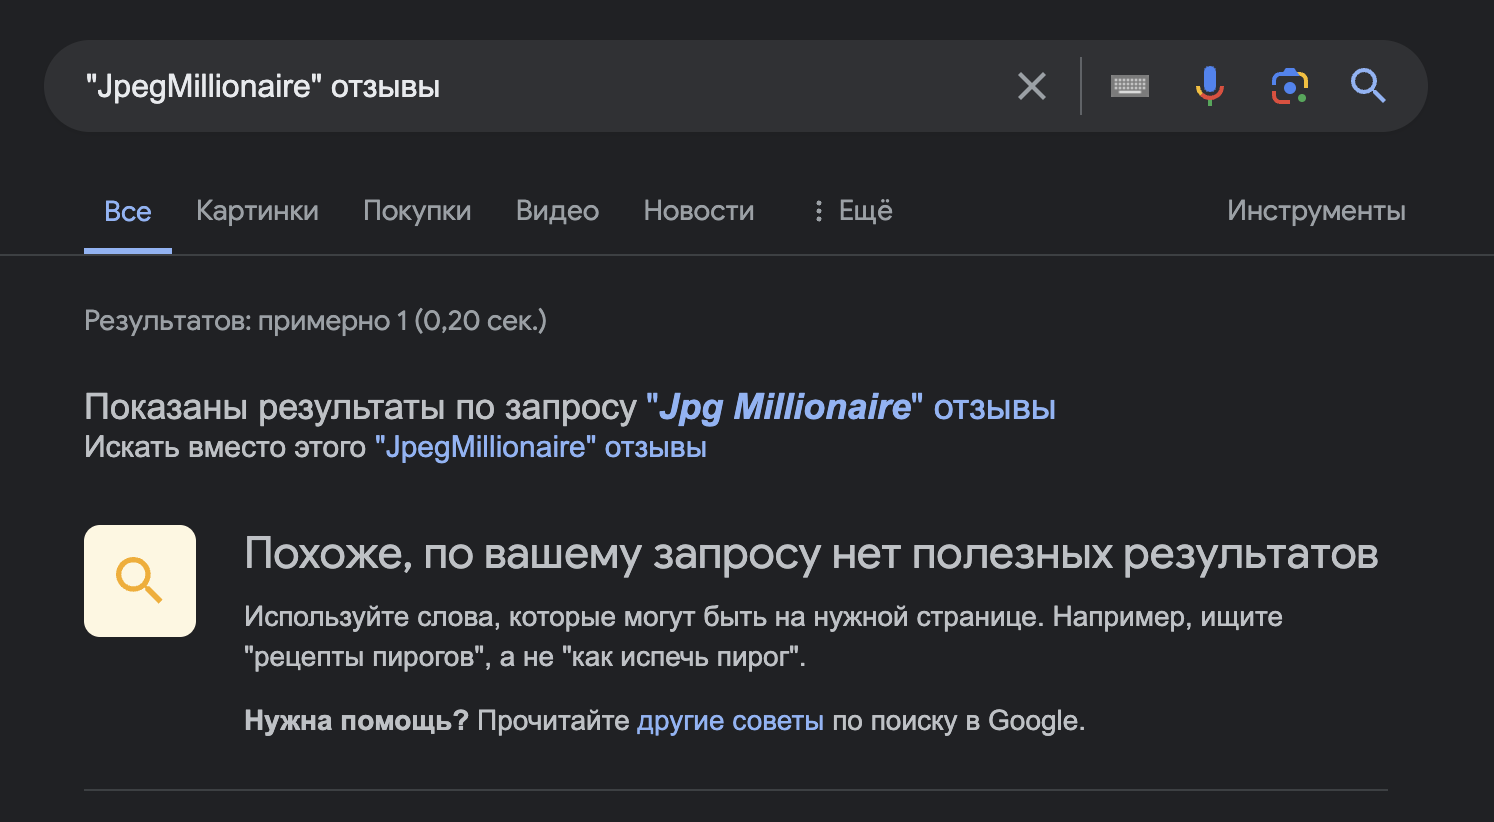Viewport: 1494px width, 822px height.
Task: Go to the Видео tab
Action: [x=557, y=211]
